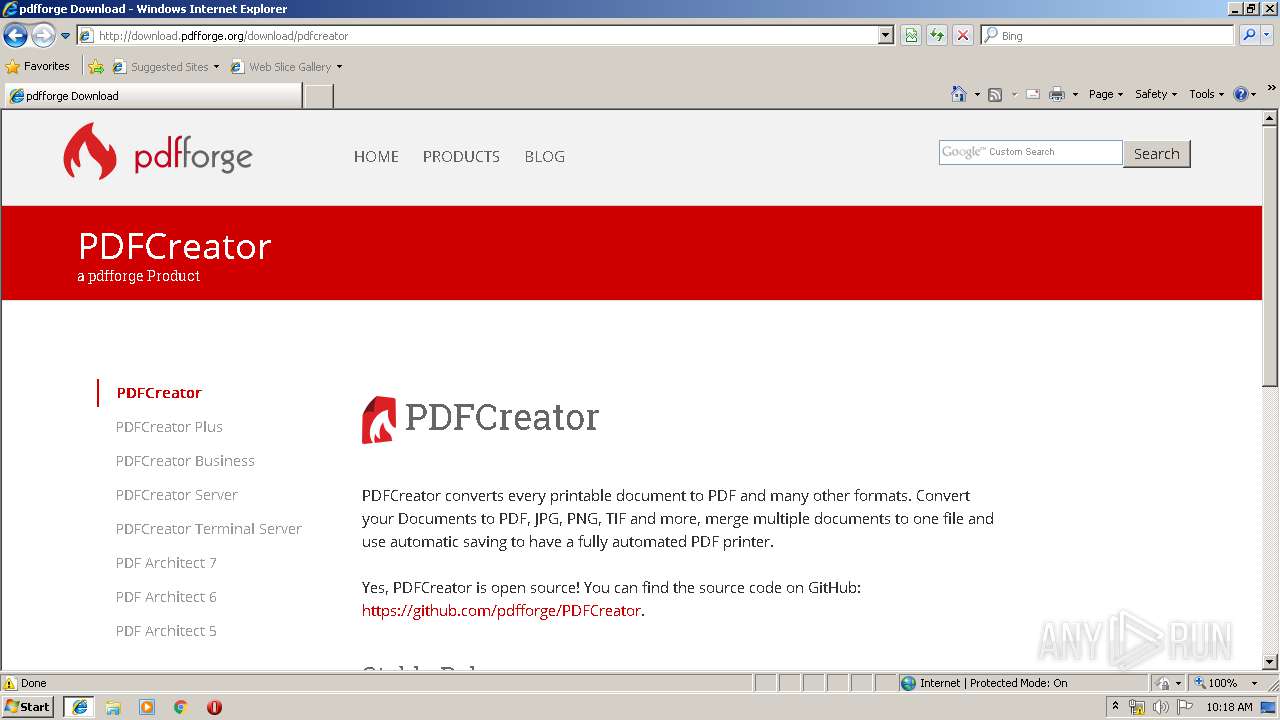Open a new blank tab
The image size is (1280, 720).
(x=318, y=96)
